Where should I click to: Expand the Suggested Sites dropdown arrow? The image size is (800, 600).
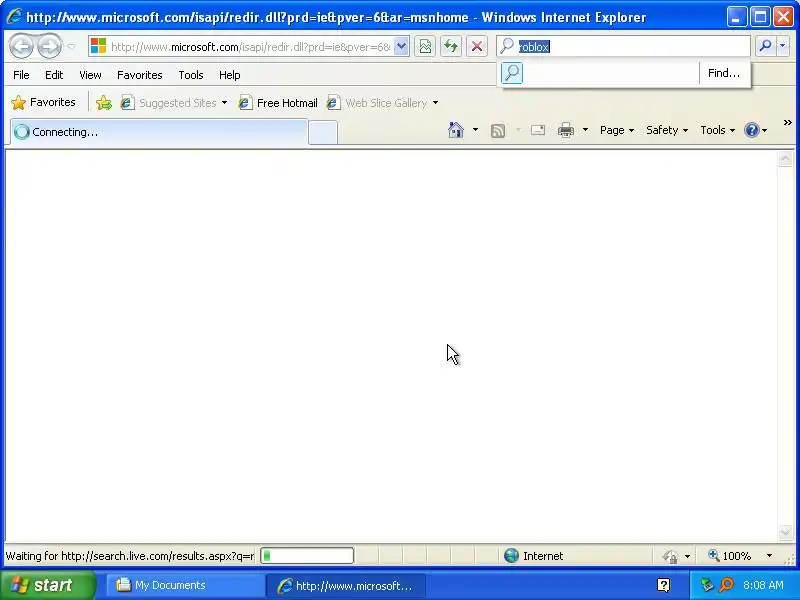point(224,103)
